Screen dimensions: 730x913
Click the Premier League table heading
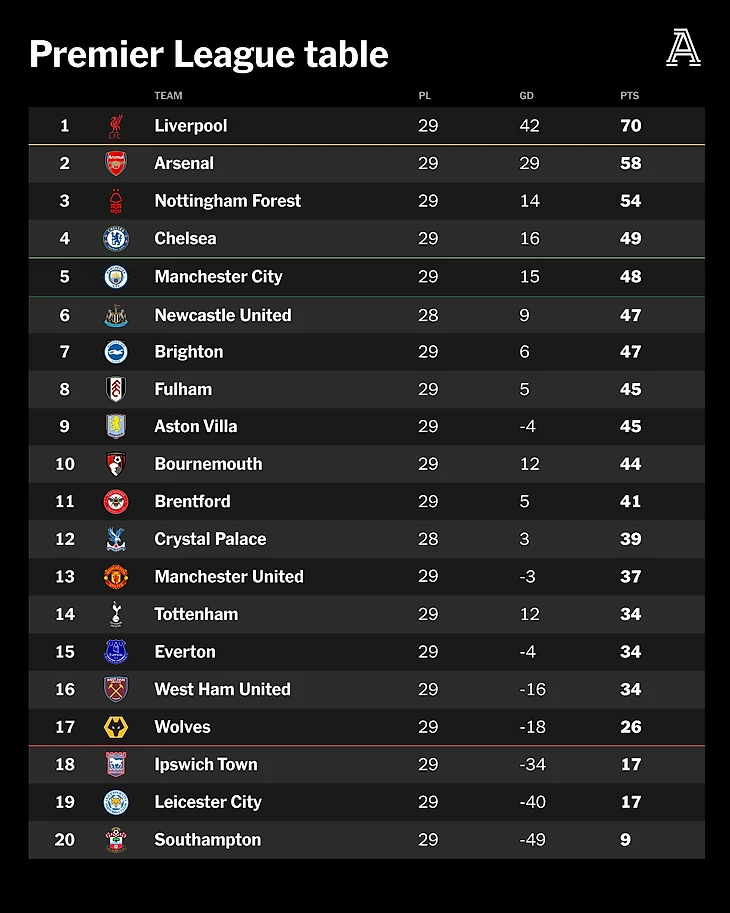[x=208, y=54]
